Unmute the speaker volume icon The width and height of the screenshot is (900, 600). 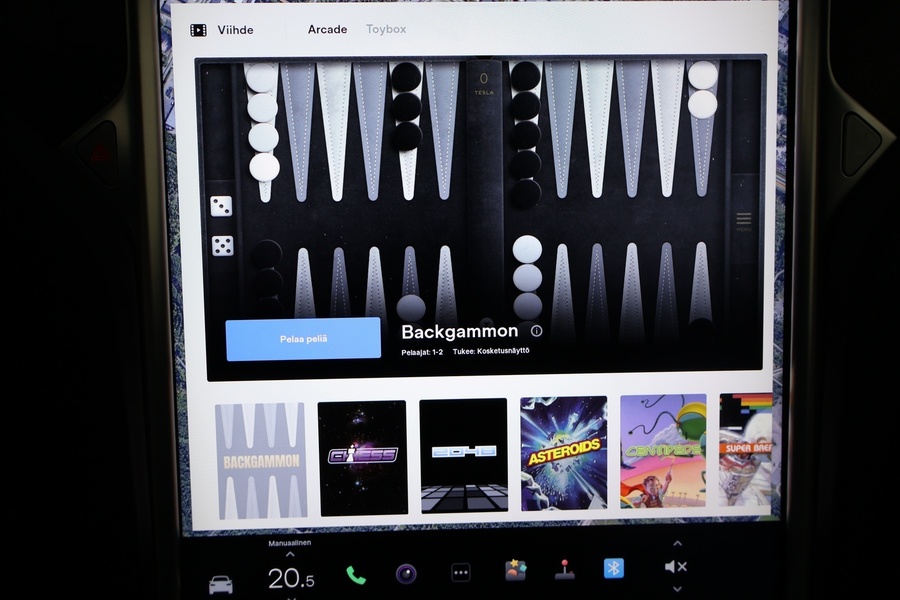coord(676,567)
